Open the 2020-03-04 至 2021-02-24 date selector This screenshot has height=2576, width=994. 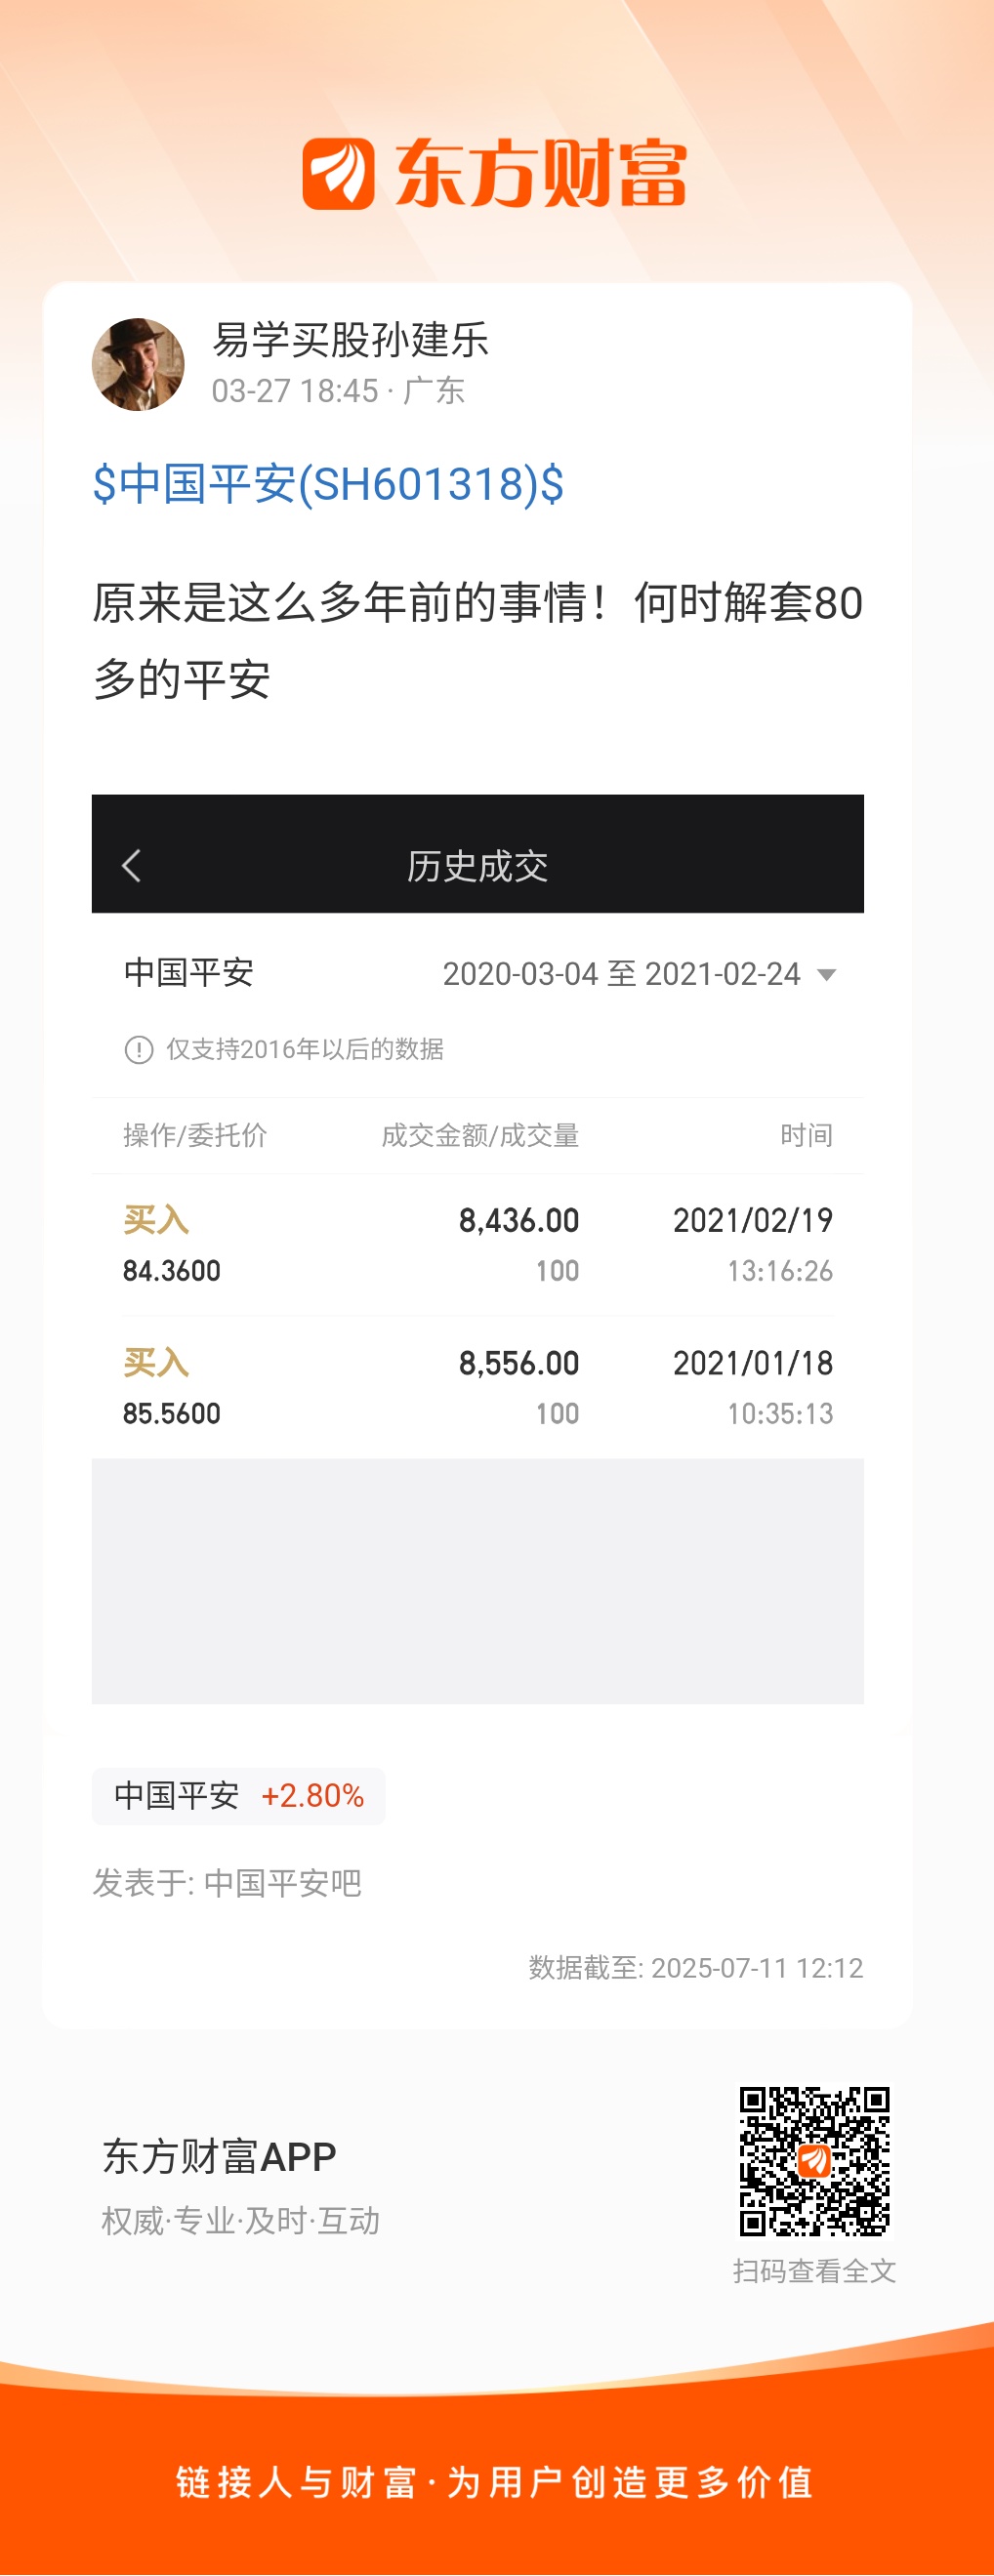639,974
